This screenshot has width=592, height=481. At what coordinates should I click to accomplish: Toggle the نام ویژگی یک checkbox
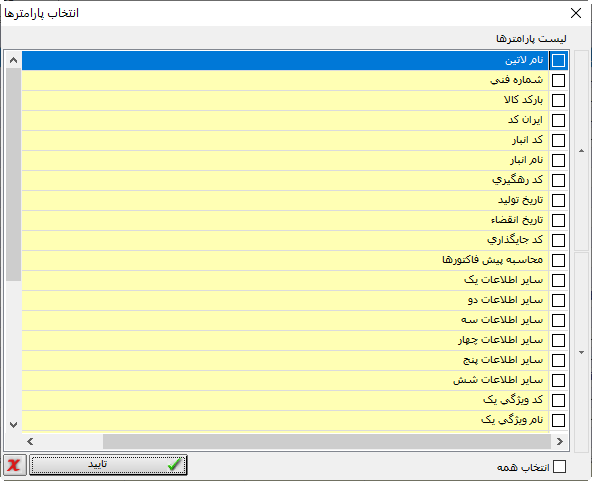pos(558,421)
